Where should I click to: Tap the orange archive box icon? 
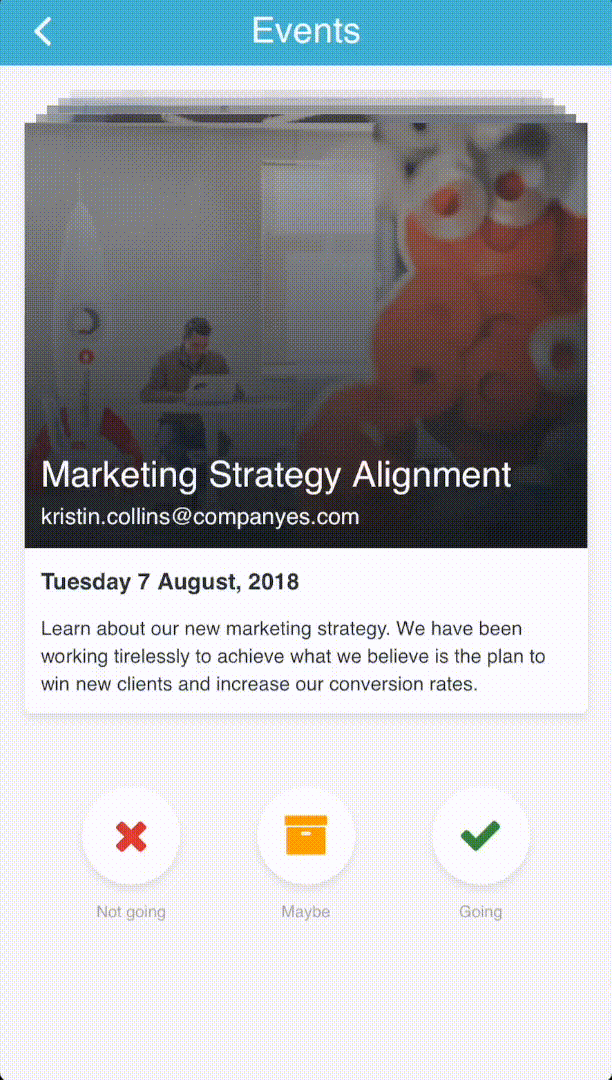[306, 835]
